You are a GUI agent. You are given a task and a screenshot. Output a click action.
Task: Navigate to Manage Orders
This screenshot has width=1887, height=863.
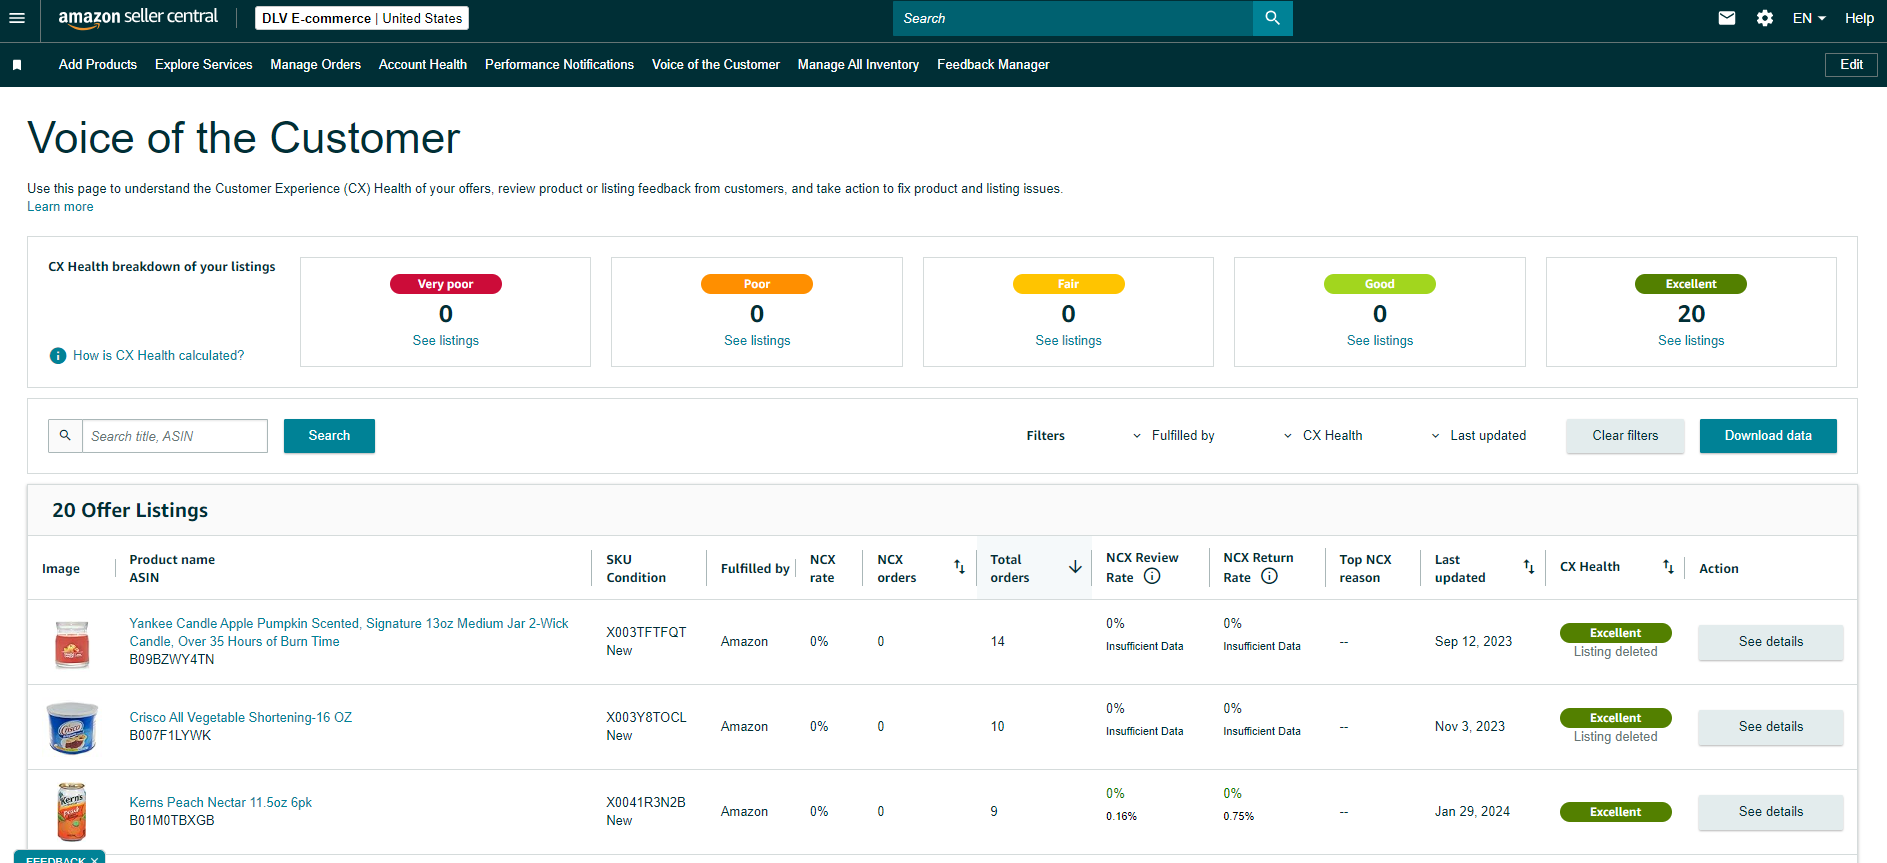click(315, 65)
